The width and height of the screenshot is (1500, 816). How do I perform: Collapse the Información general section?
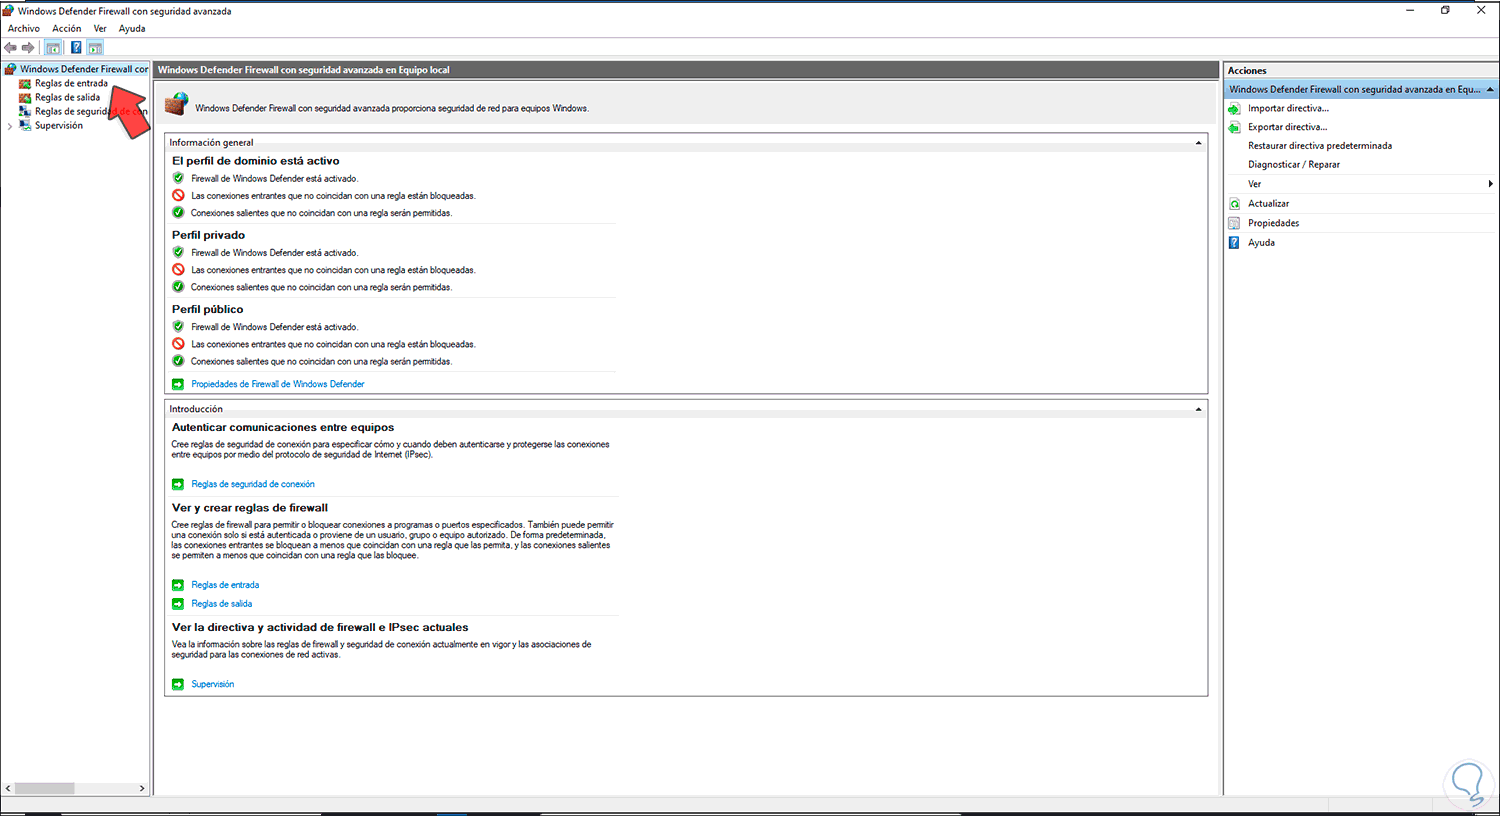(1198, 143)
